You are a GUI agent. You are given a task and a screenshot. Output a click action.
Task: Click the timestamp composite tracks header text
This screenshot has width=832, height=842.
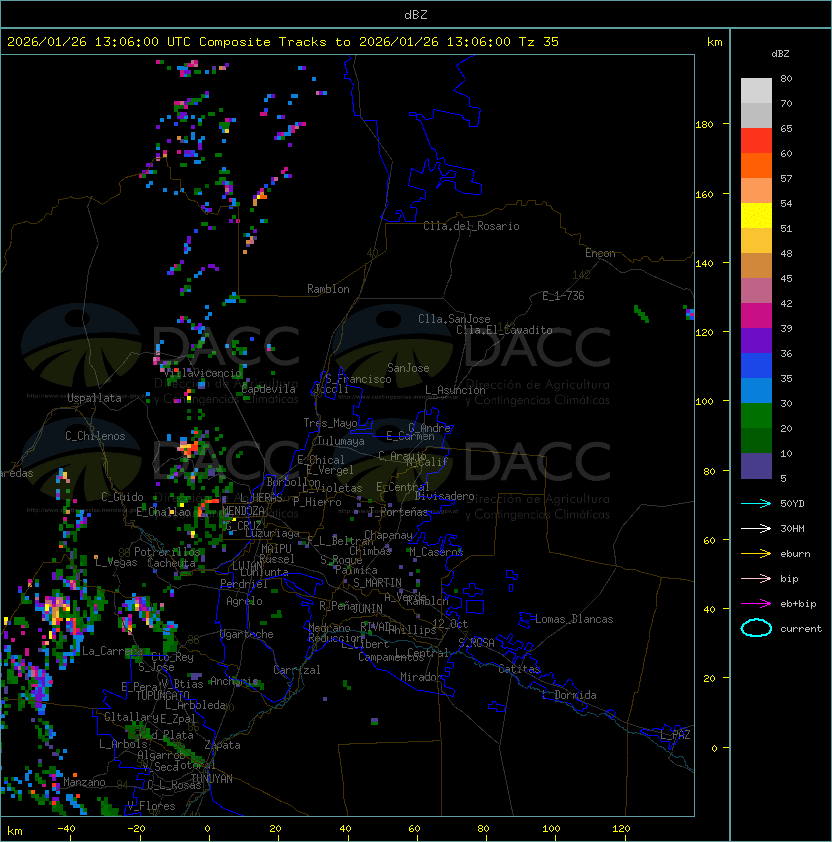coord(283,42)
